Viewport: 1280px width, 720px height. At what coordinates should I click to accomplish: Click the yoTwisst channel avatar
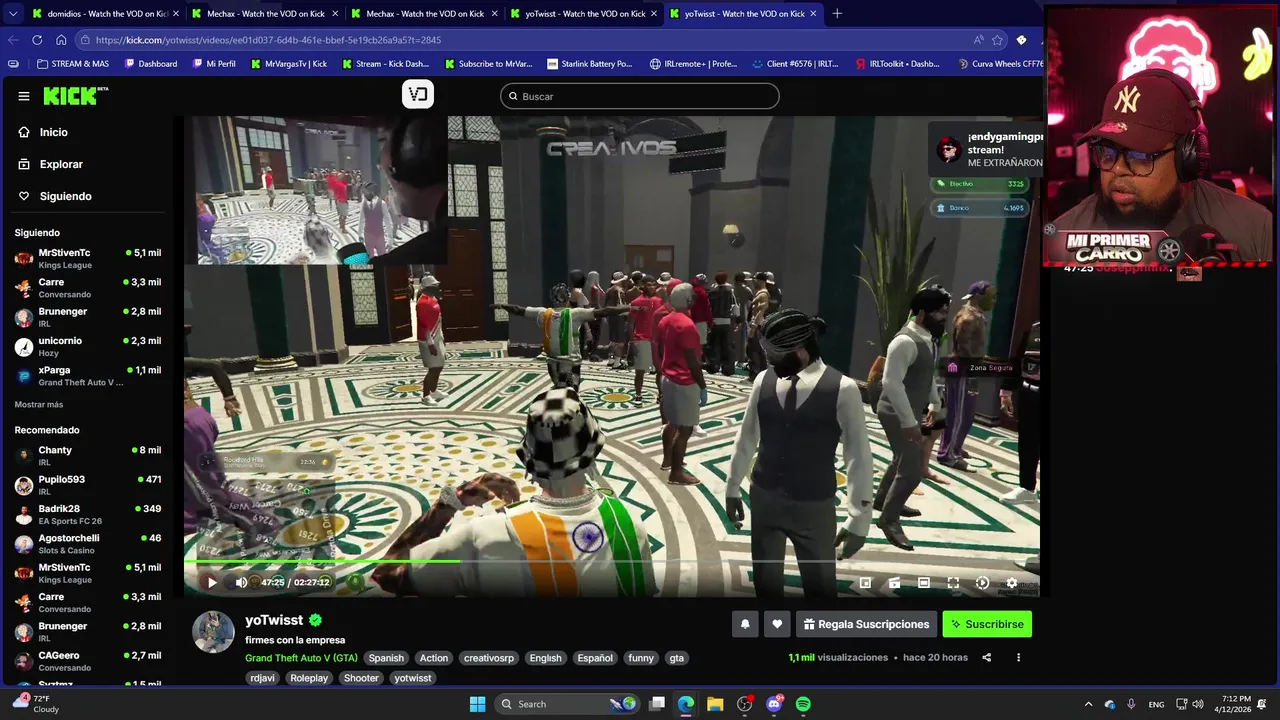(x=213, y=632)
